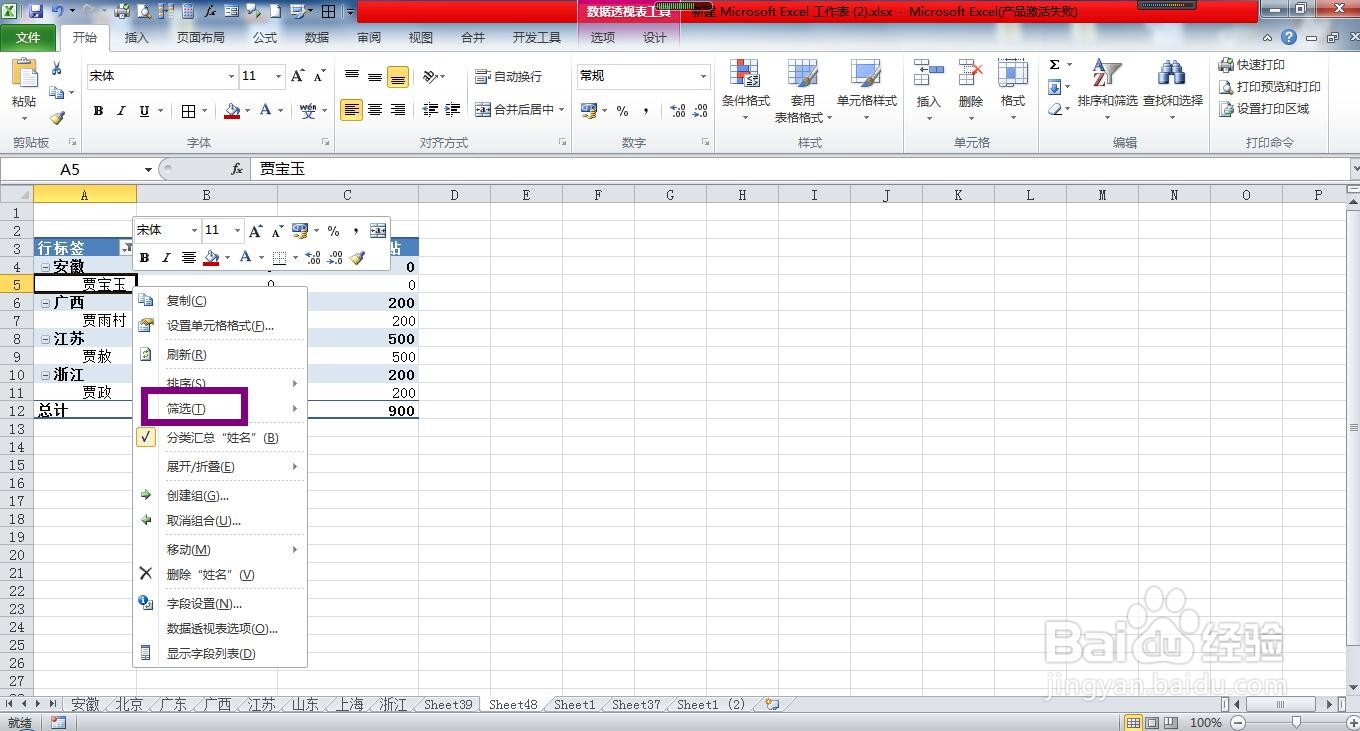This screenshot has width=1360, height=731.
Task: Select middle vertical alignment
Action: [x=375, y=76]
